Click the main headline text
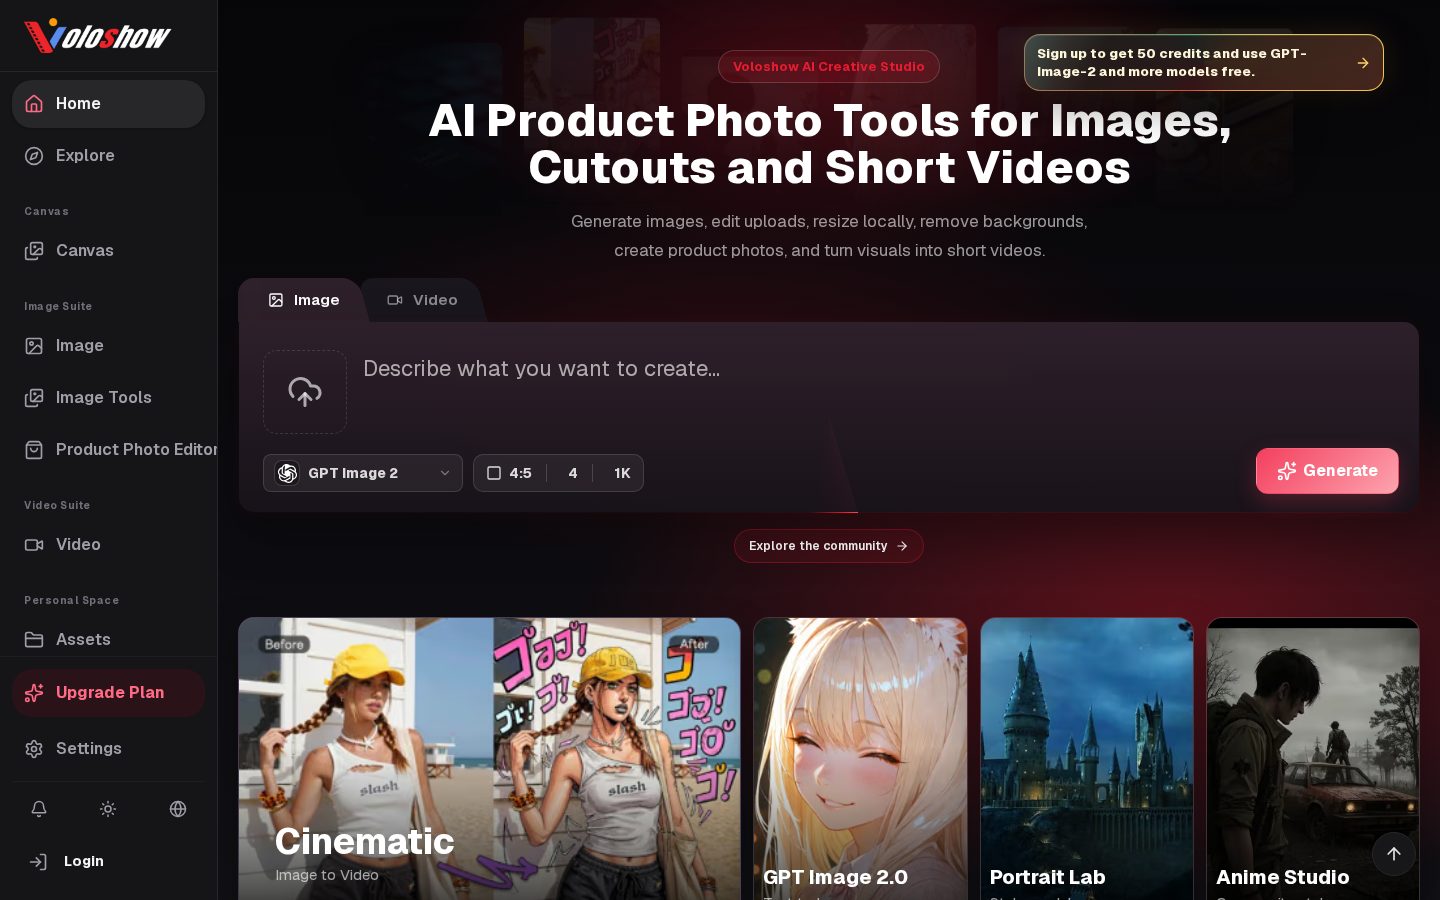 pyautogui.click(x=829, y=144)
